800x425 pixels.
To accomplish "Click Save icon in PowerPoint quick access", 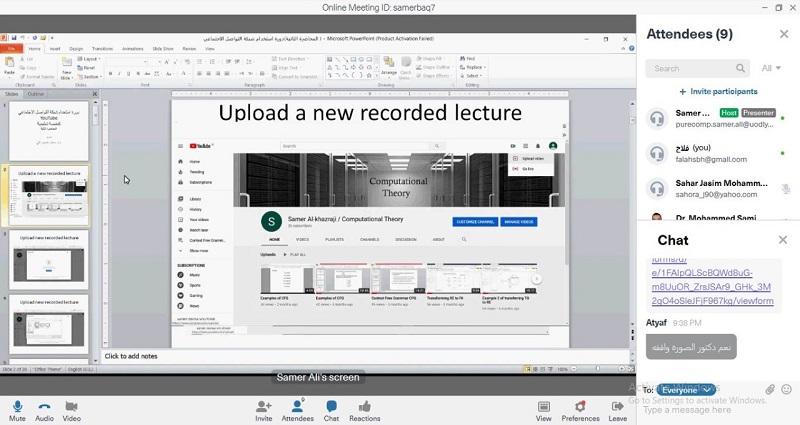I will pyautogui.click(x=13, y=38).
